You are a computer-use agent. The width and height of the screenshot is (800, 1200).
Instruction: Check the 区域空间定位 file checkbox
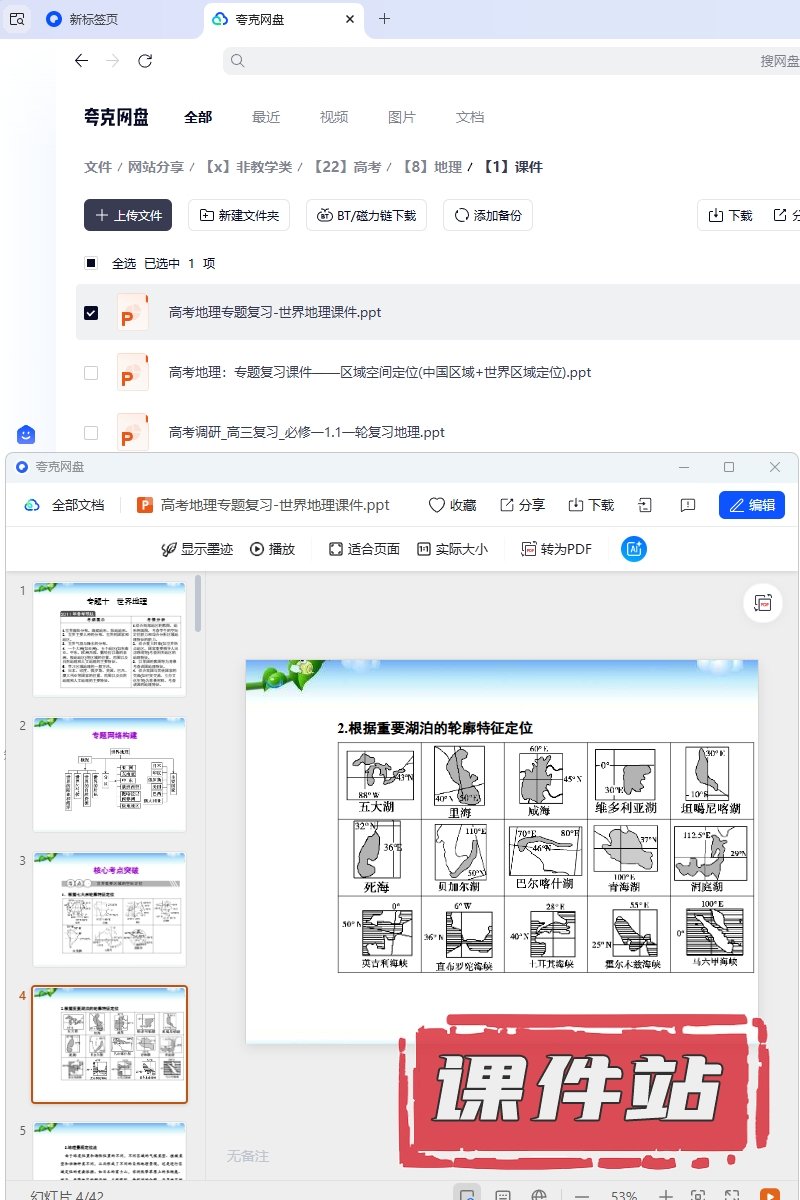(91, 373)
